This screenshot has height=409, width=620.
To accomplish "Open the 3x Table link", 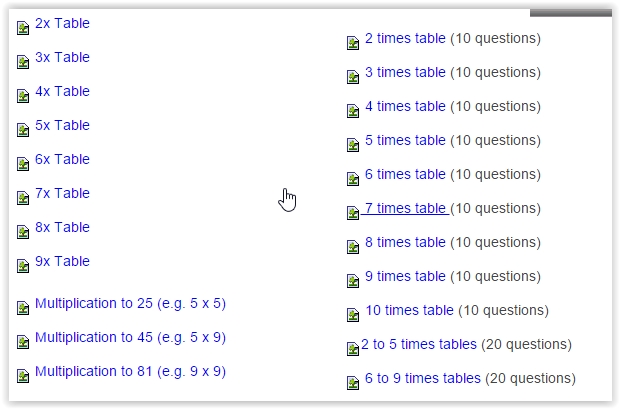I will click(x=62, y=57).
